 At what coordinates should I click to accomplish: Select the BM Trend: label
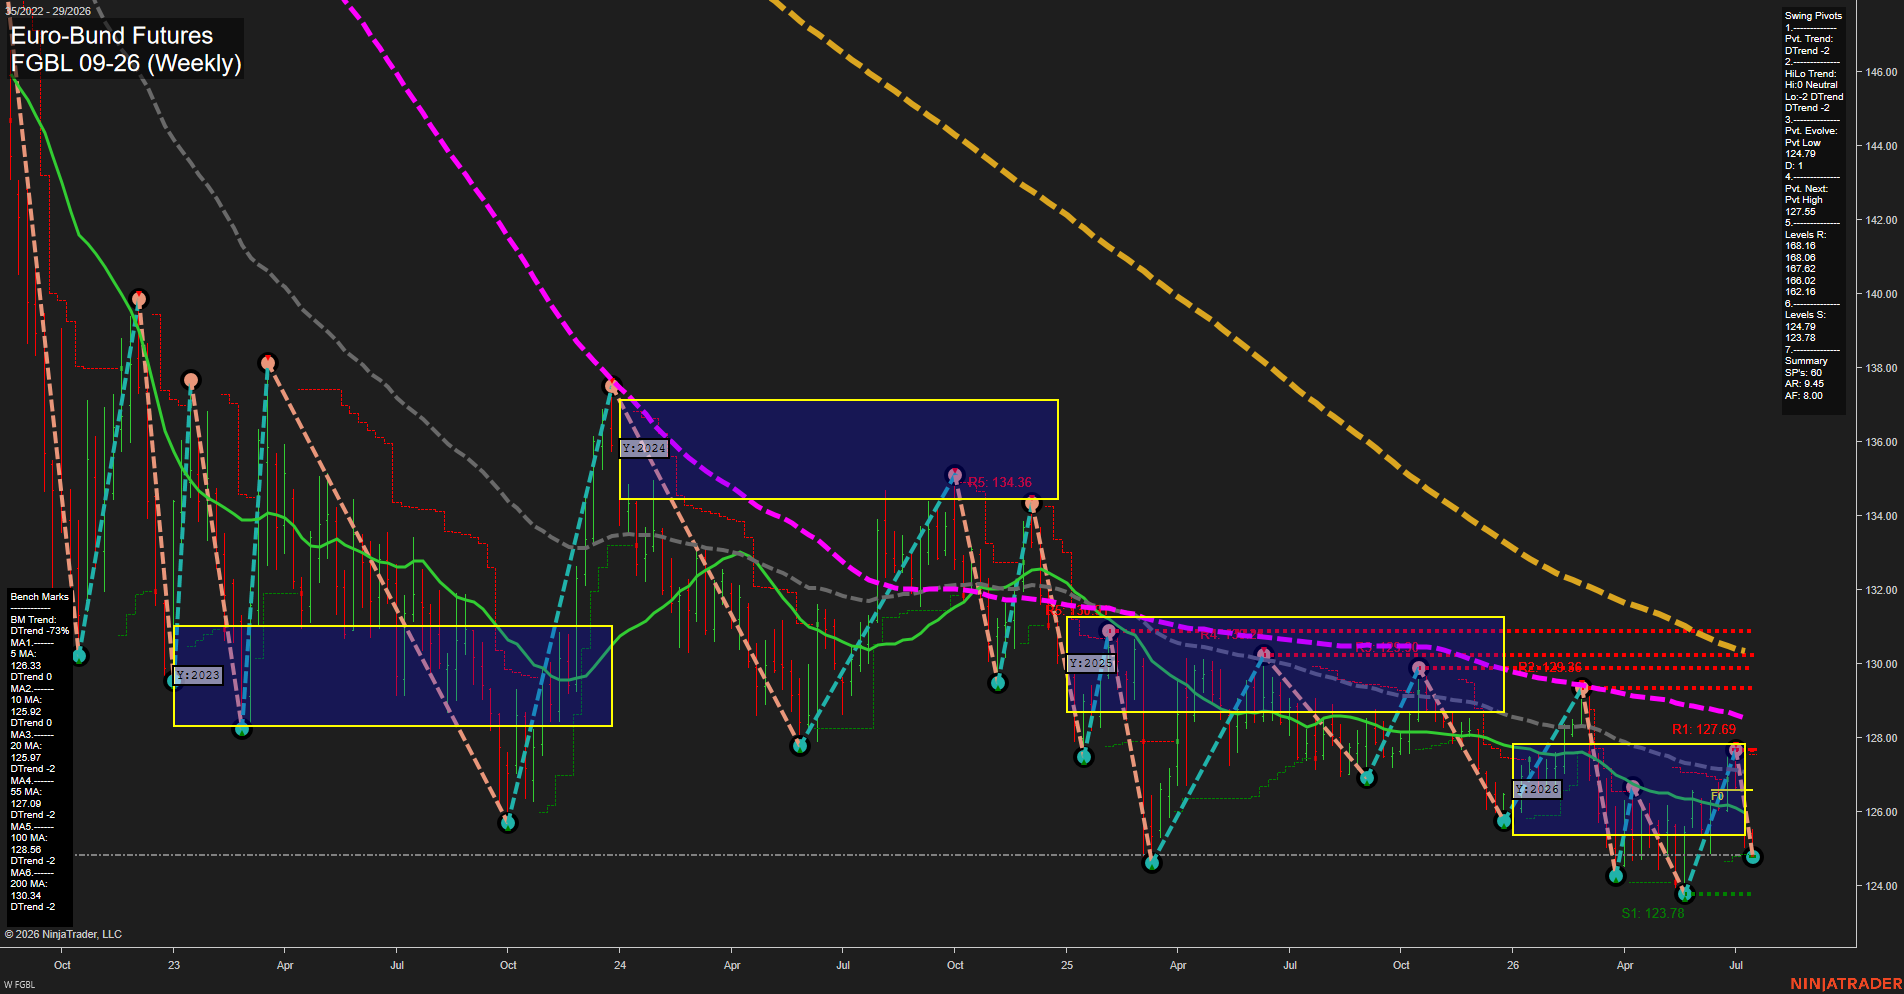(33, 620)
